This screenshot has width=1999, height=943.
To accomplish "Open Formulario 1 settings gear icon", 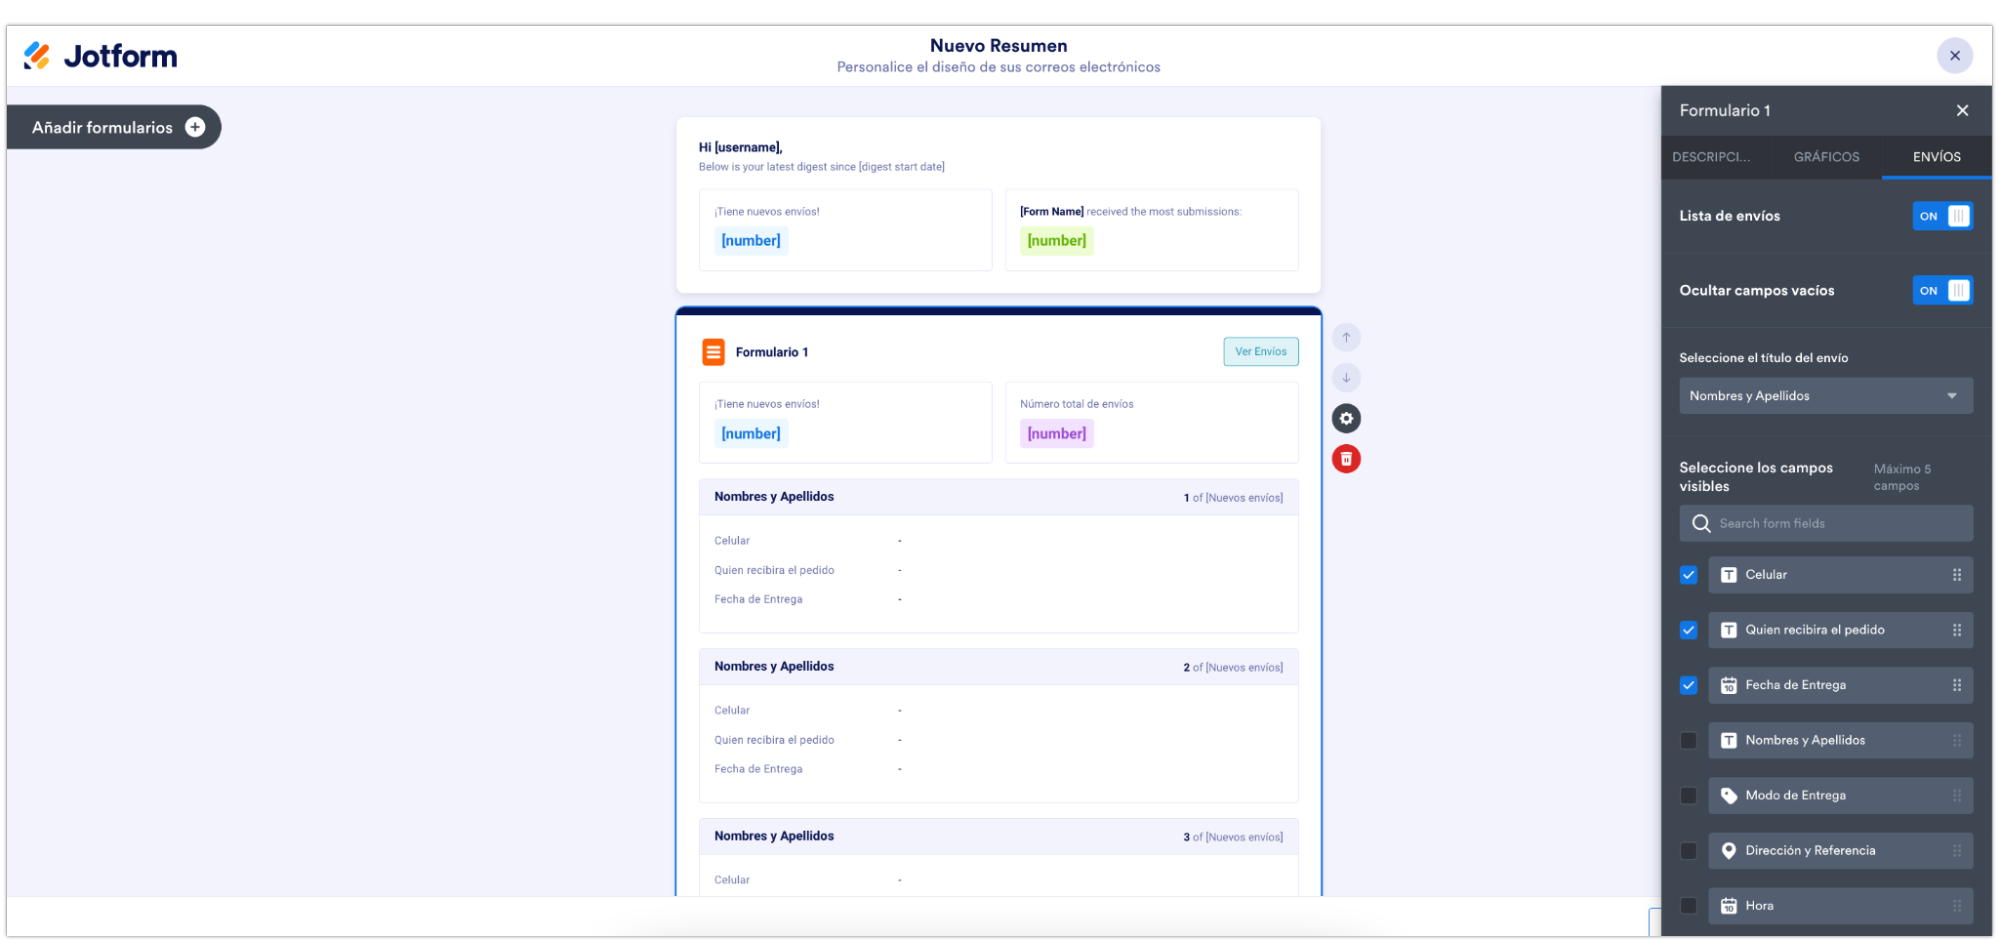I will 1346,419.
